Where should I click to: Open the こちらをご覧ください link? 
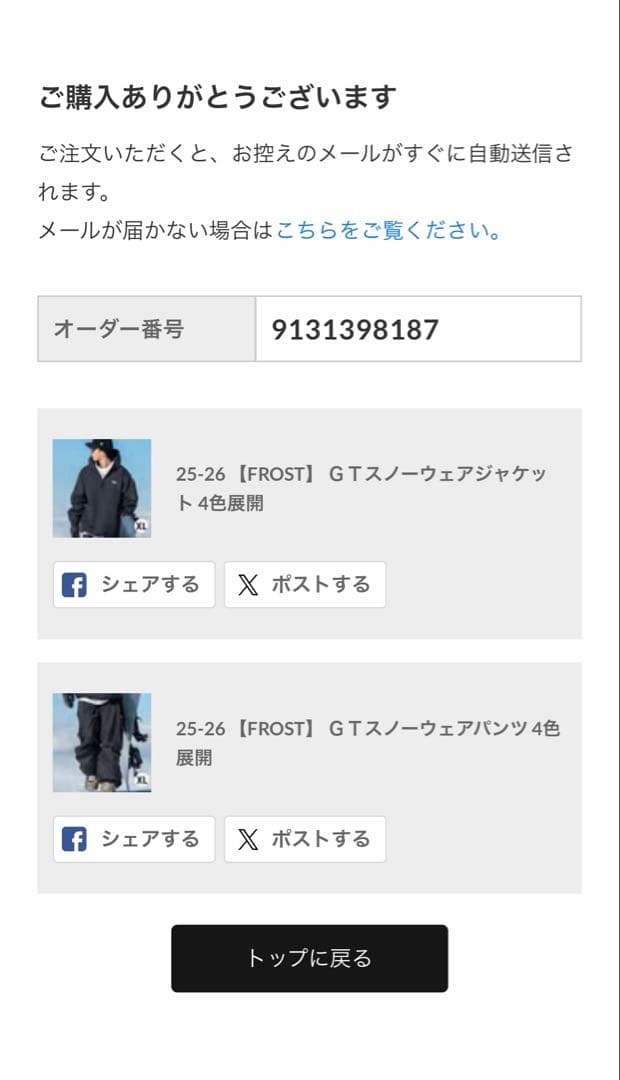tap(389, 231)
